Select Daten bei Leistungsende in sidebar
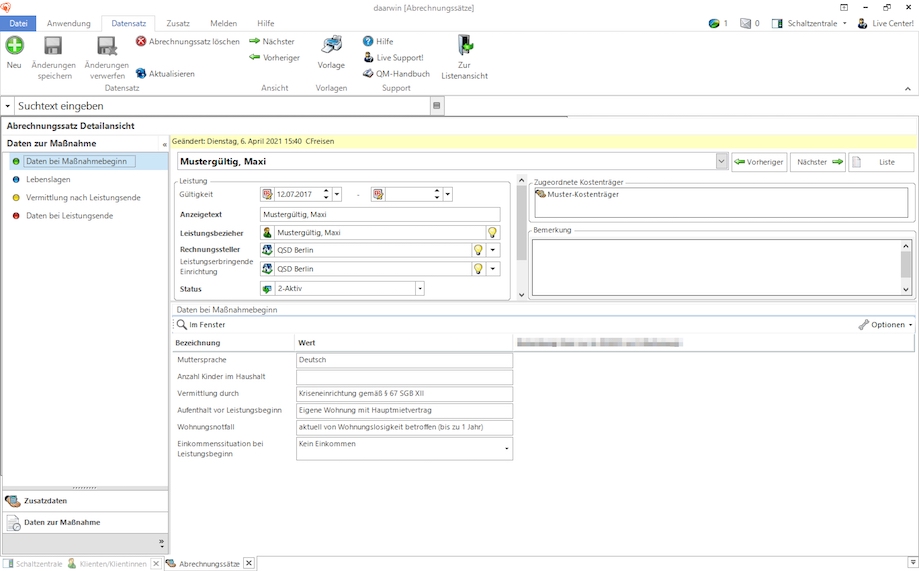This screenshot has width=919, height=571. tap(70, 216)
